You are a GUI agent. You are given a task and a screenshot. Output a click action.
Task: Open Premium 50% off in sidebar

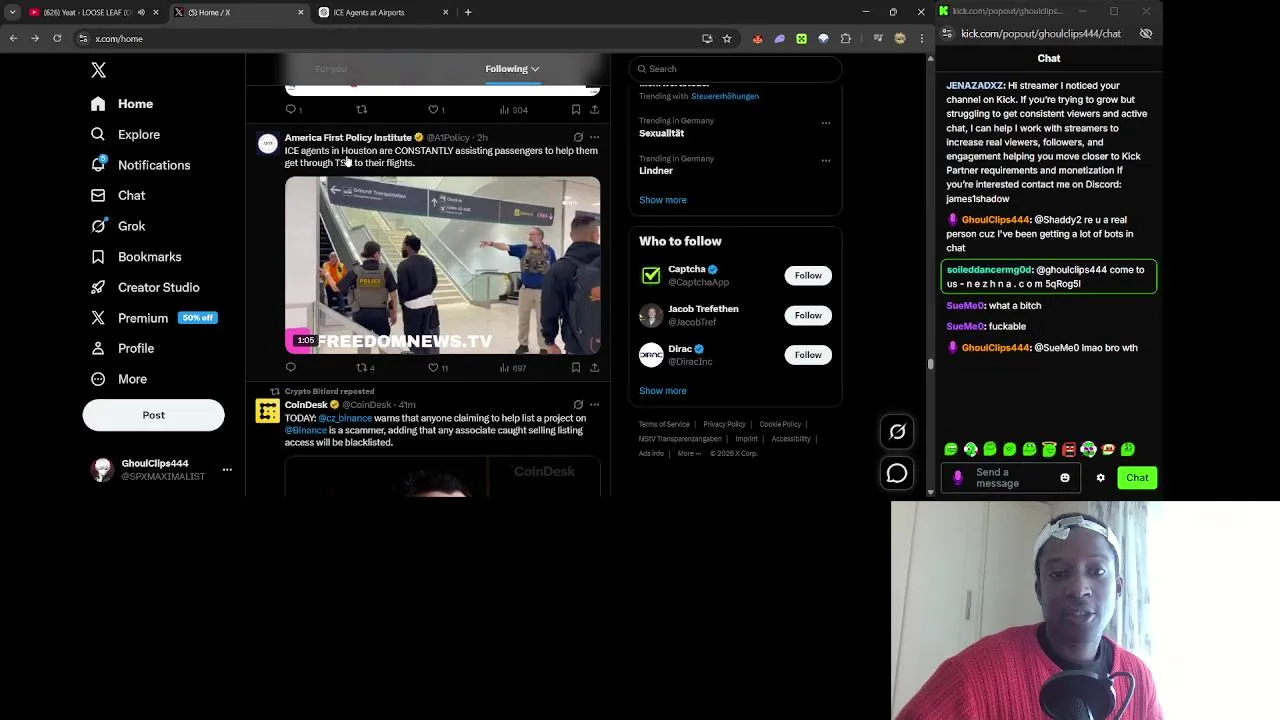coord(154,318)
